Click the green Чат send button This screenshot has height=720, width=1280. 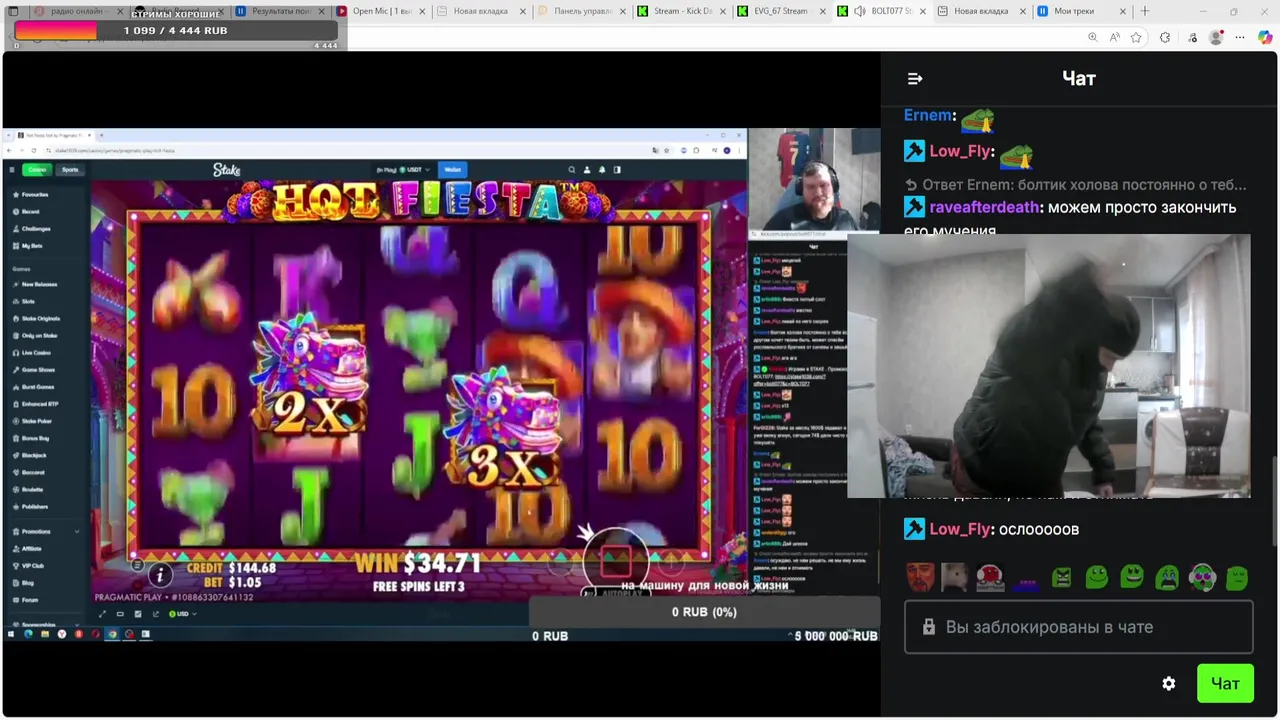pyautogui.click(x=1225, y=684)
